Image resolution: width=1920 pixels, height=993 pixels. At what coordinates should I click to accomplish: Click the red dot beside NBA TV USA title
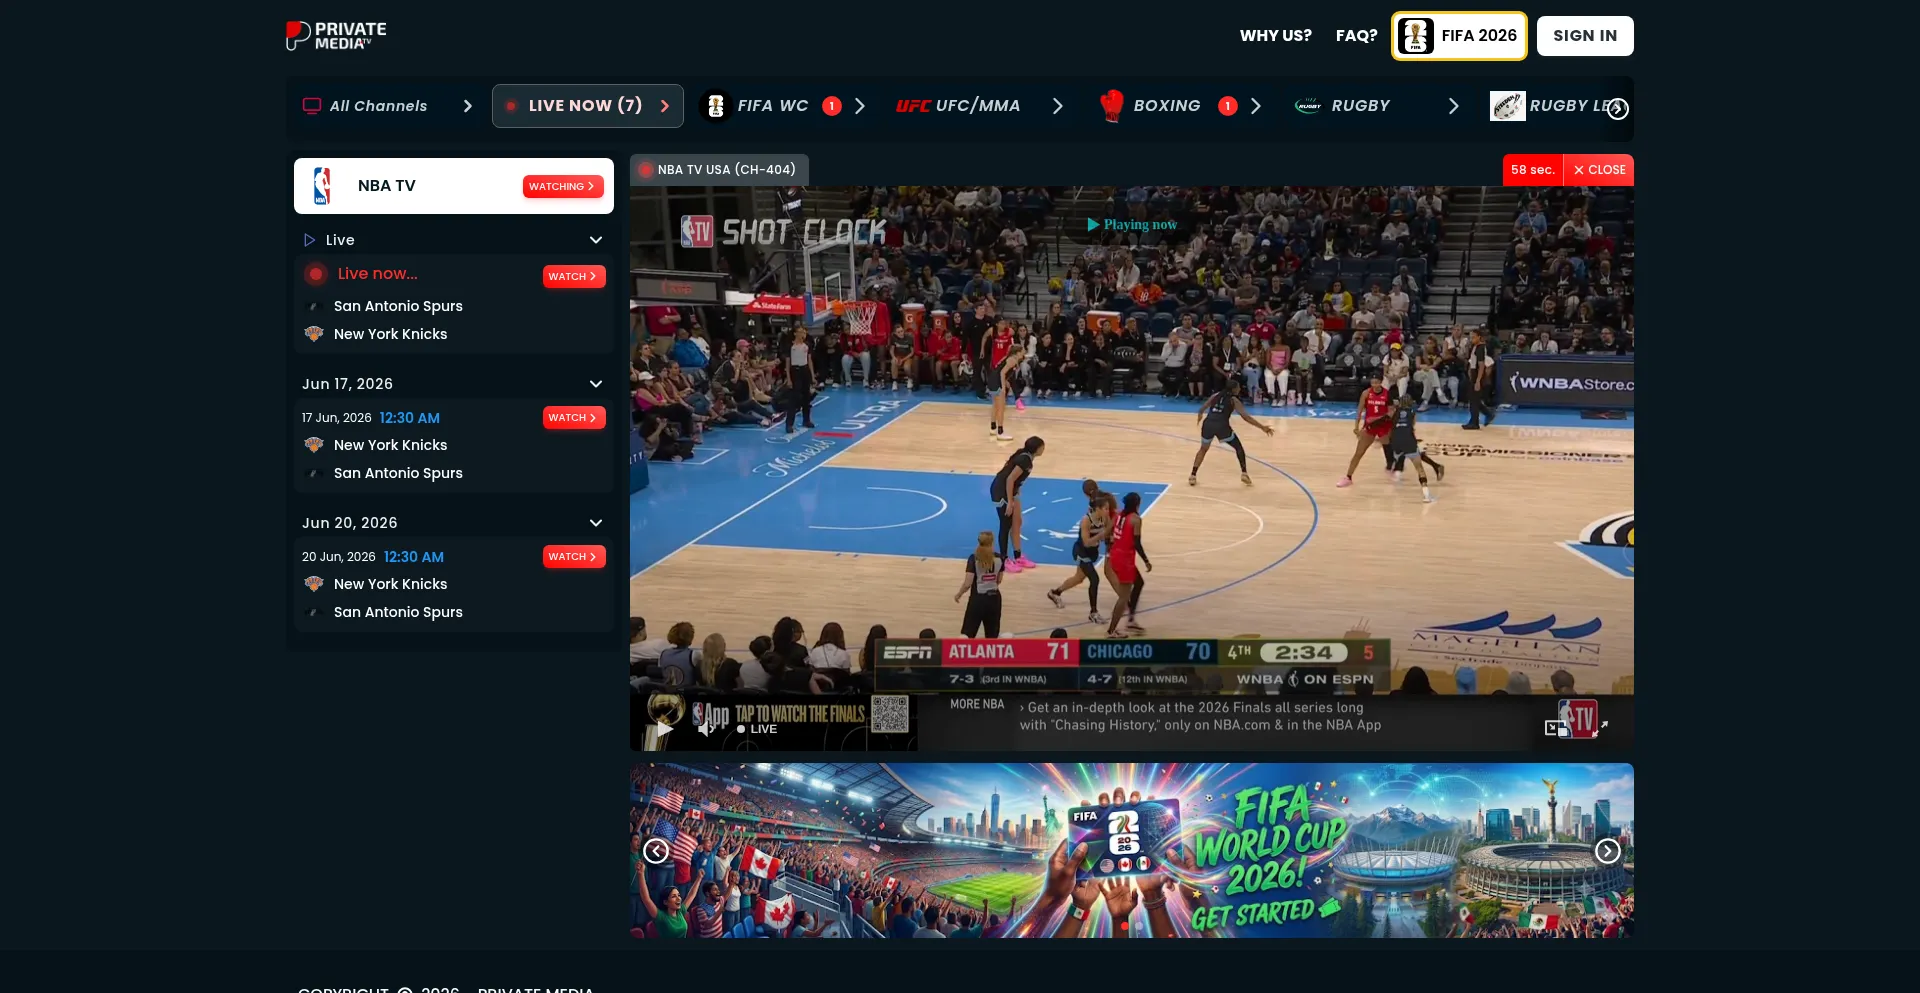click(x=646, y=170)
